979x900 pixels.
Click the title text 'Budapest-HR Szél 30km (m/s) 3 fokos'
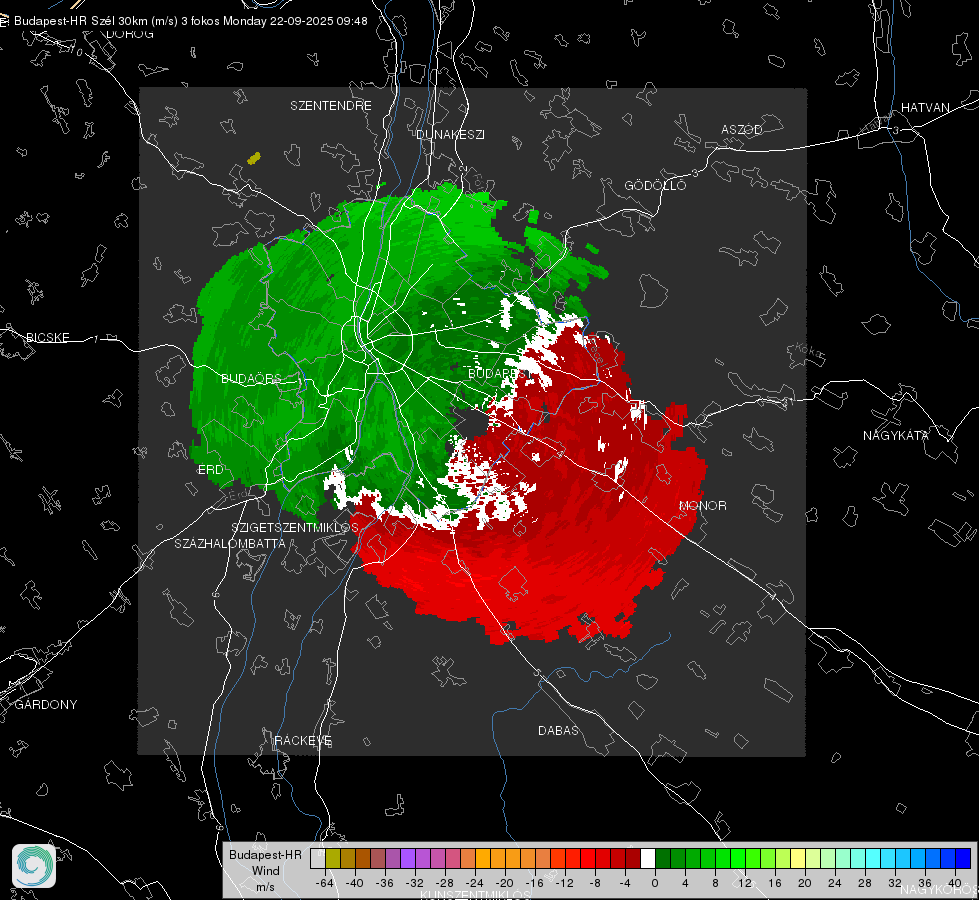[117, 21]
